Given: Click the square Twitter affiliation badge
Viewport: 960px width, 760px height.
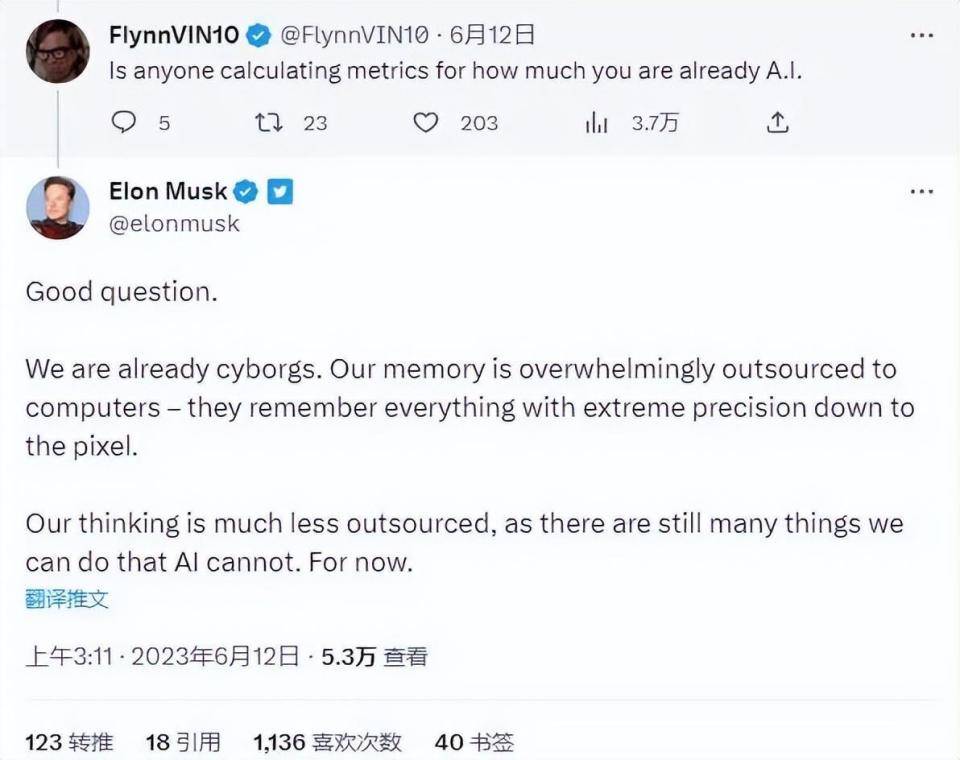Looking at the screenshot, I should coord(280,191).
